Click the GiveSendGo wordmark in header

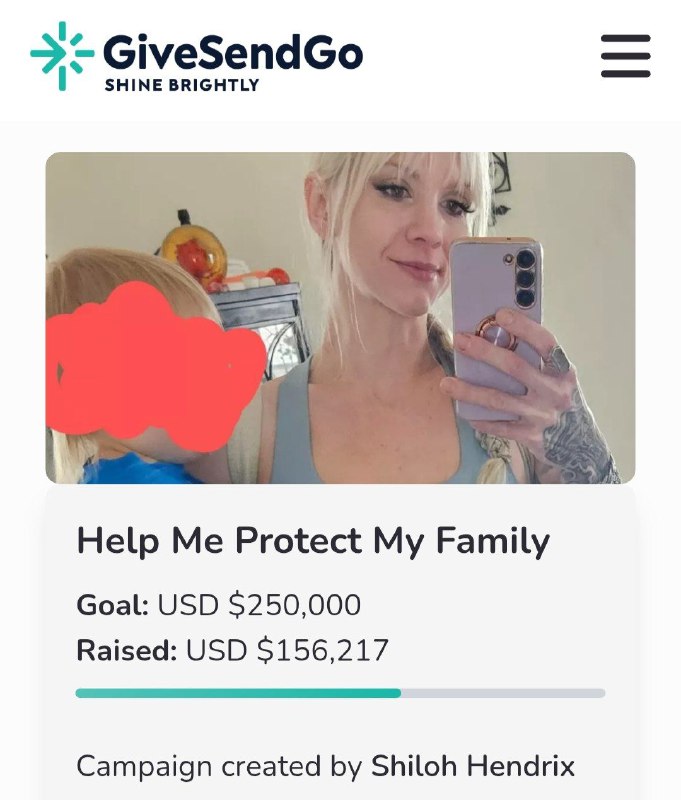coord(233,52)
